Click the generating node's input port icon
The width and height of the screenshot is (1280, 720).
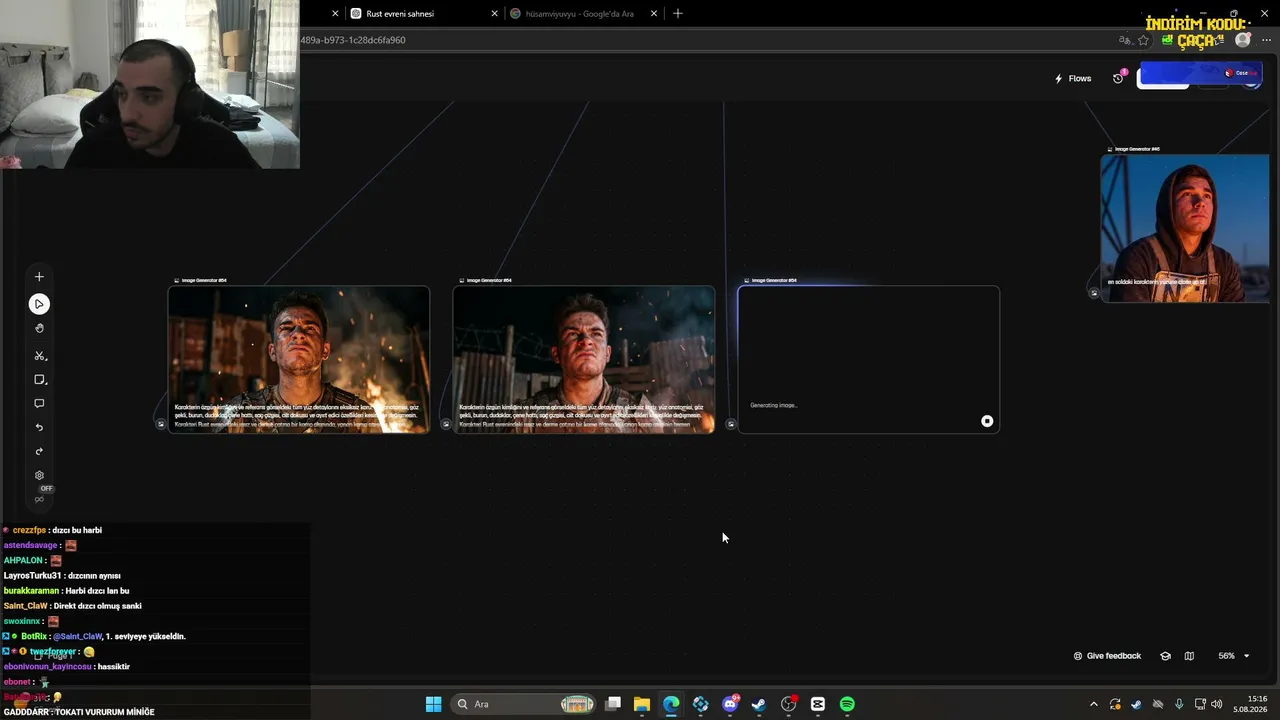point(731,424)
